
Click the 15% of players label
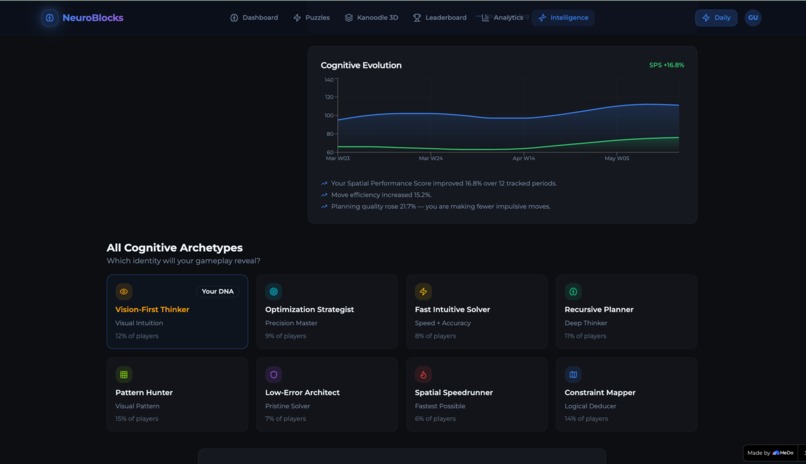(137, 419)
